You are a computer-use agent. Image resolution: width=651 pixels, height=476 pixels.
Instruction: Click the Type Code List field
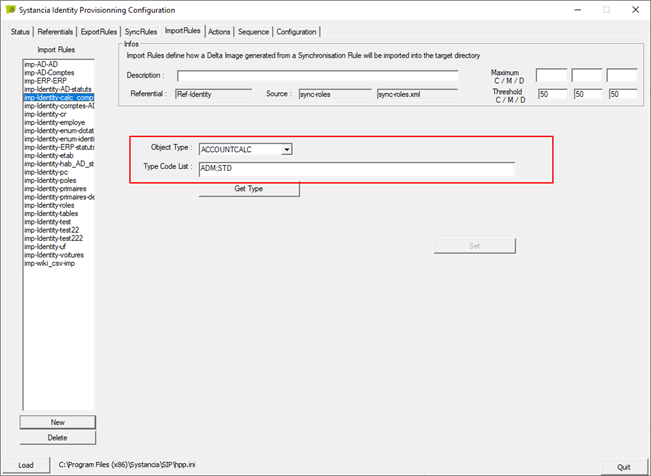pyautogui.click(x=357, y=169)
